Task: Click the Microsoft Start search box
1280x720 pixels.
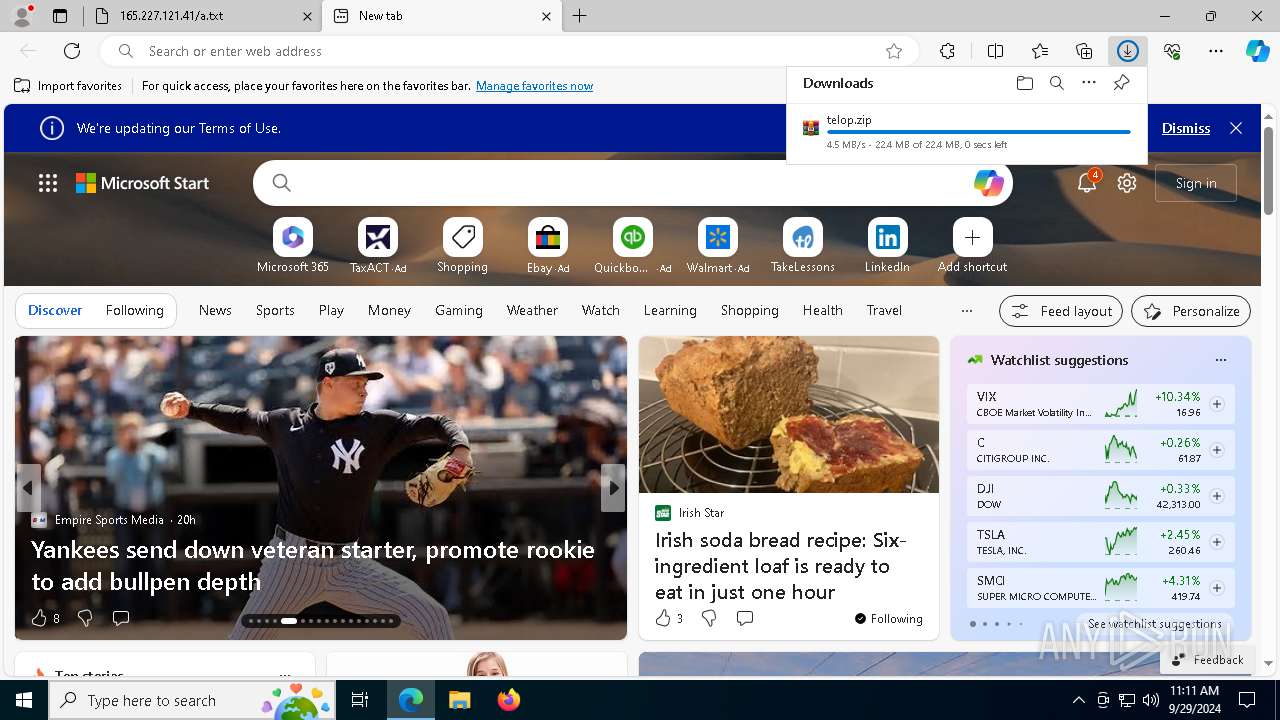Action: click(632, 183)
